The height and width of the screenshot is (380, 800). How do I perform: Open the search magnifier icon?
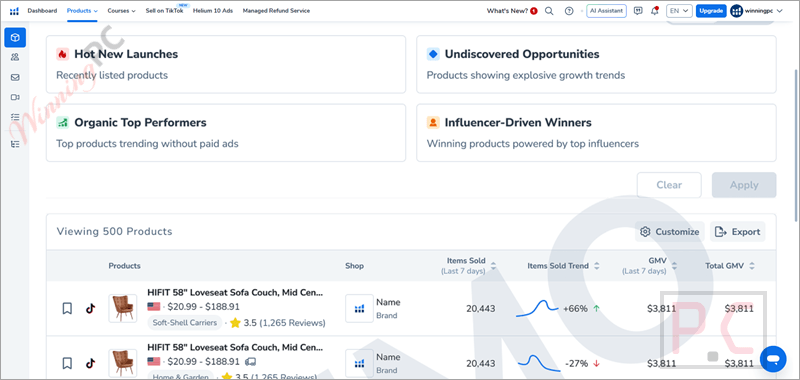(549, 11)
